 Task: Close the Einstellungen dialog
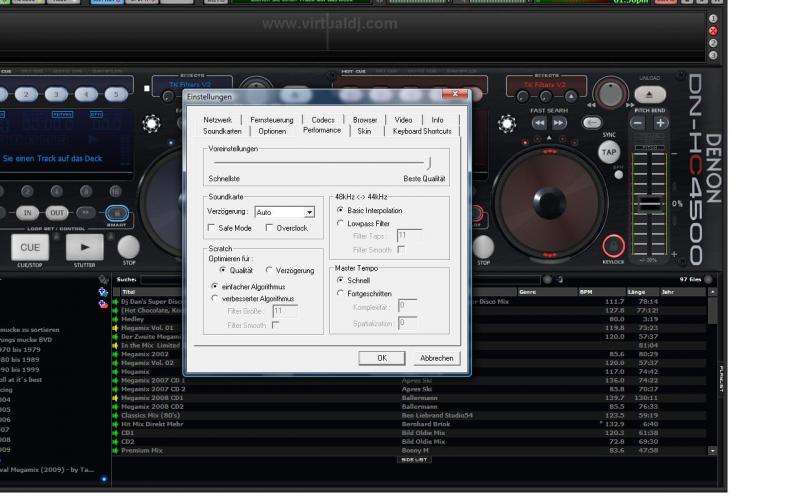(x=455, y=94)
